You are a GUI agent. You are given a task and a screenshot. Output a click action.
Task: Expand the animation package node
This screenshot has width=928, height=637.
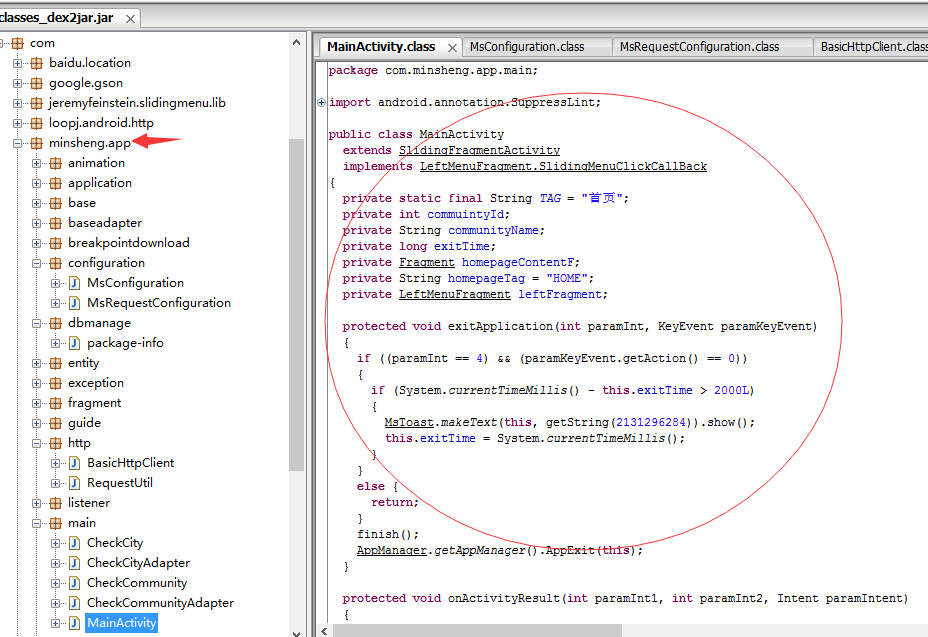pyautogui.click(x=36, y=163)
